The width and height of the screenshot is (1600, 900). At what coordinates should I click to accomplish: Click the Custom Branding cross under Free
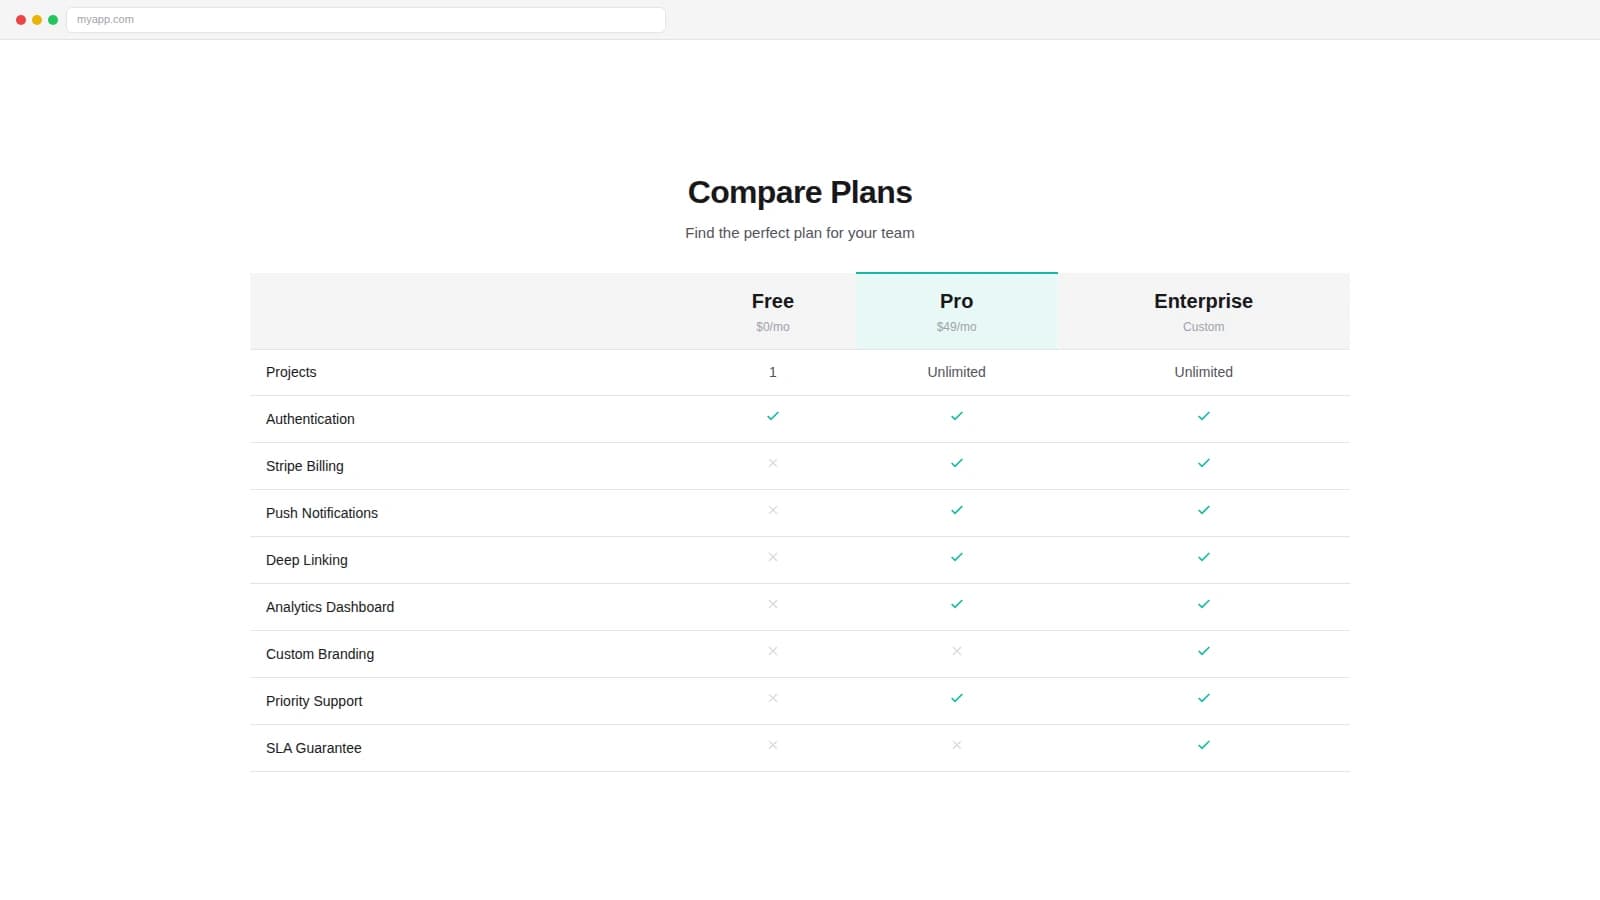click(x=773, y=651)
